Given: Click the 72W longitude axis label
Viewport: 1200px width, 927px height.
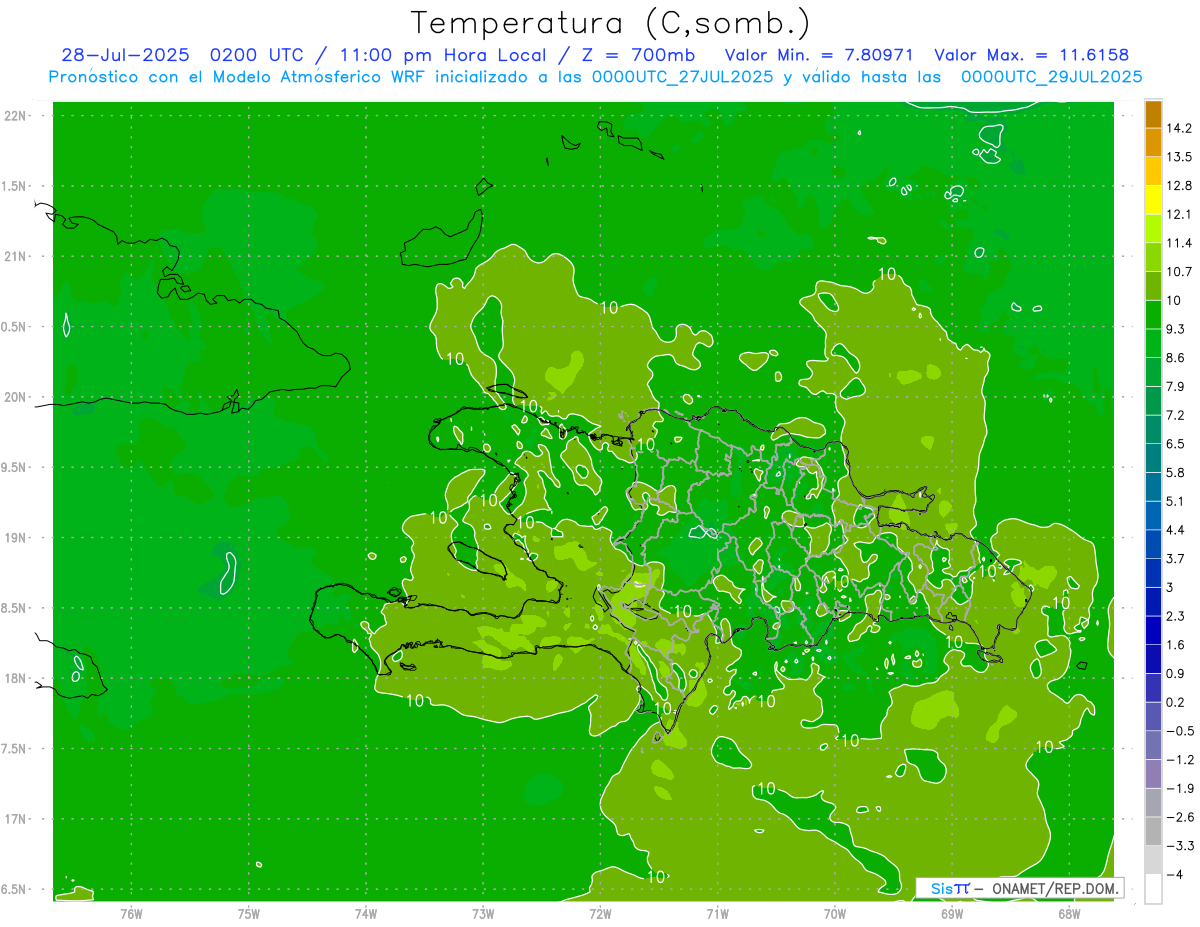Looking at the screenshot, I should coord(600,913).
